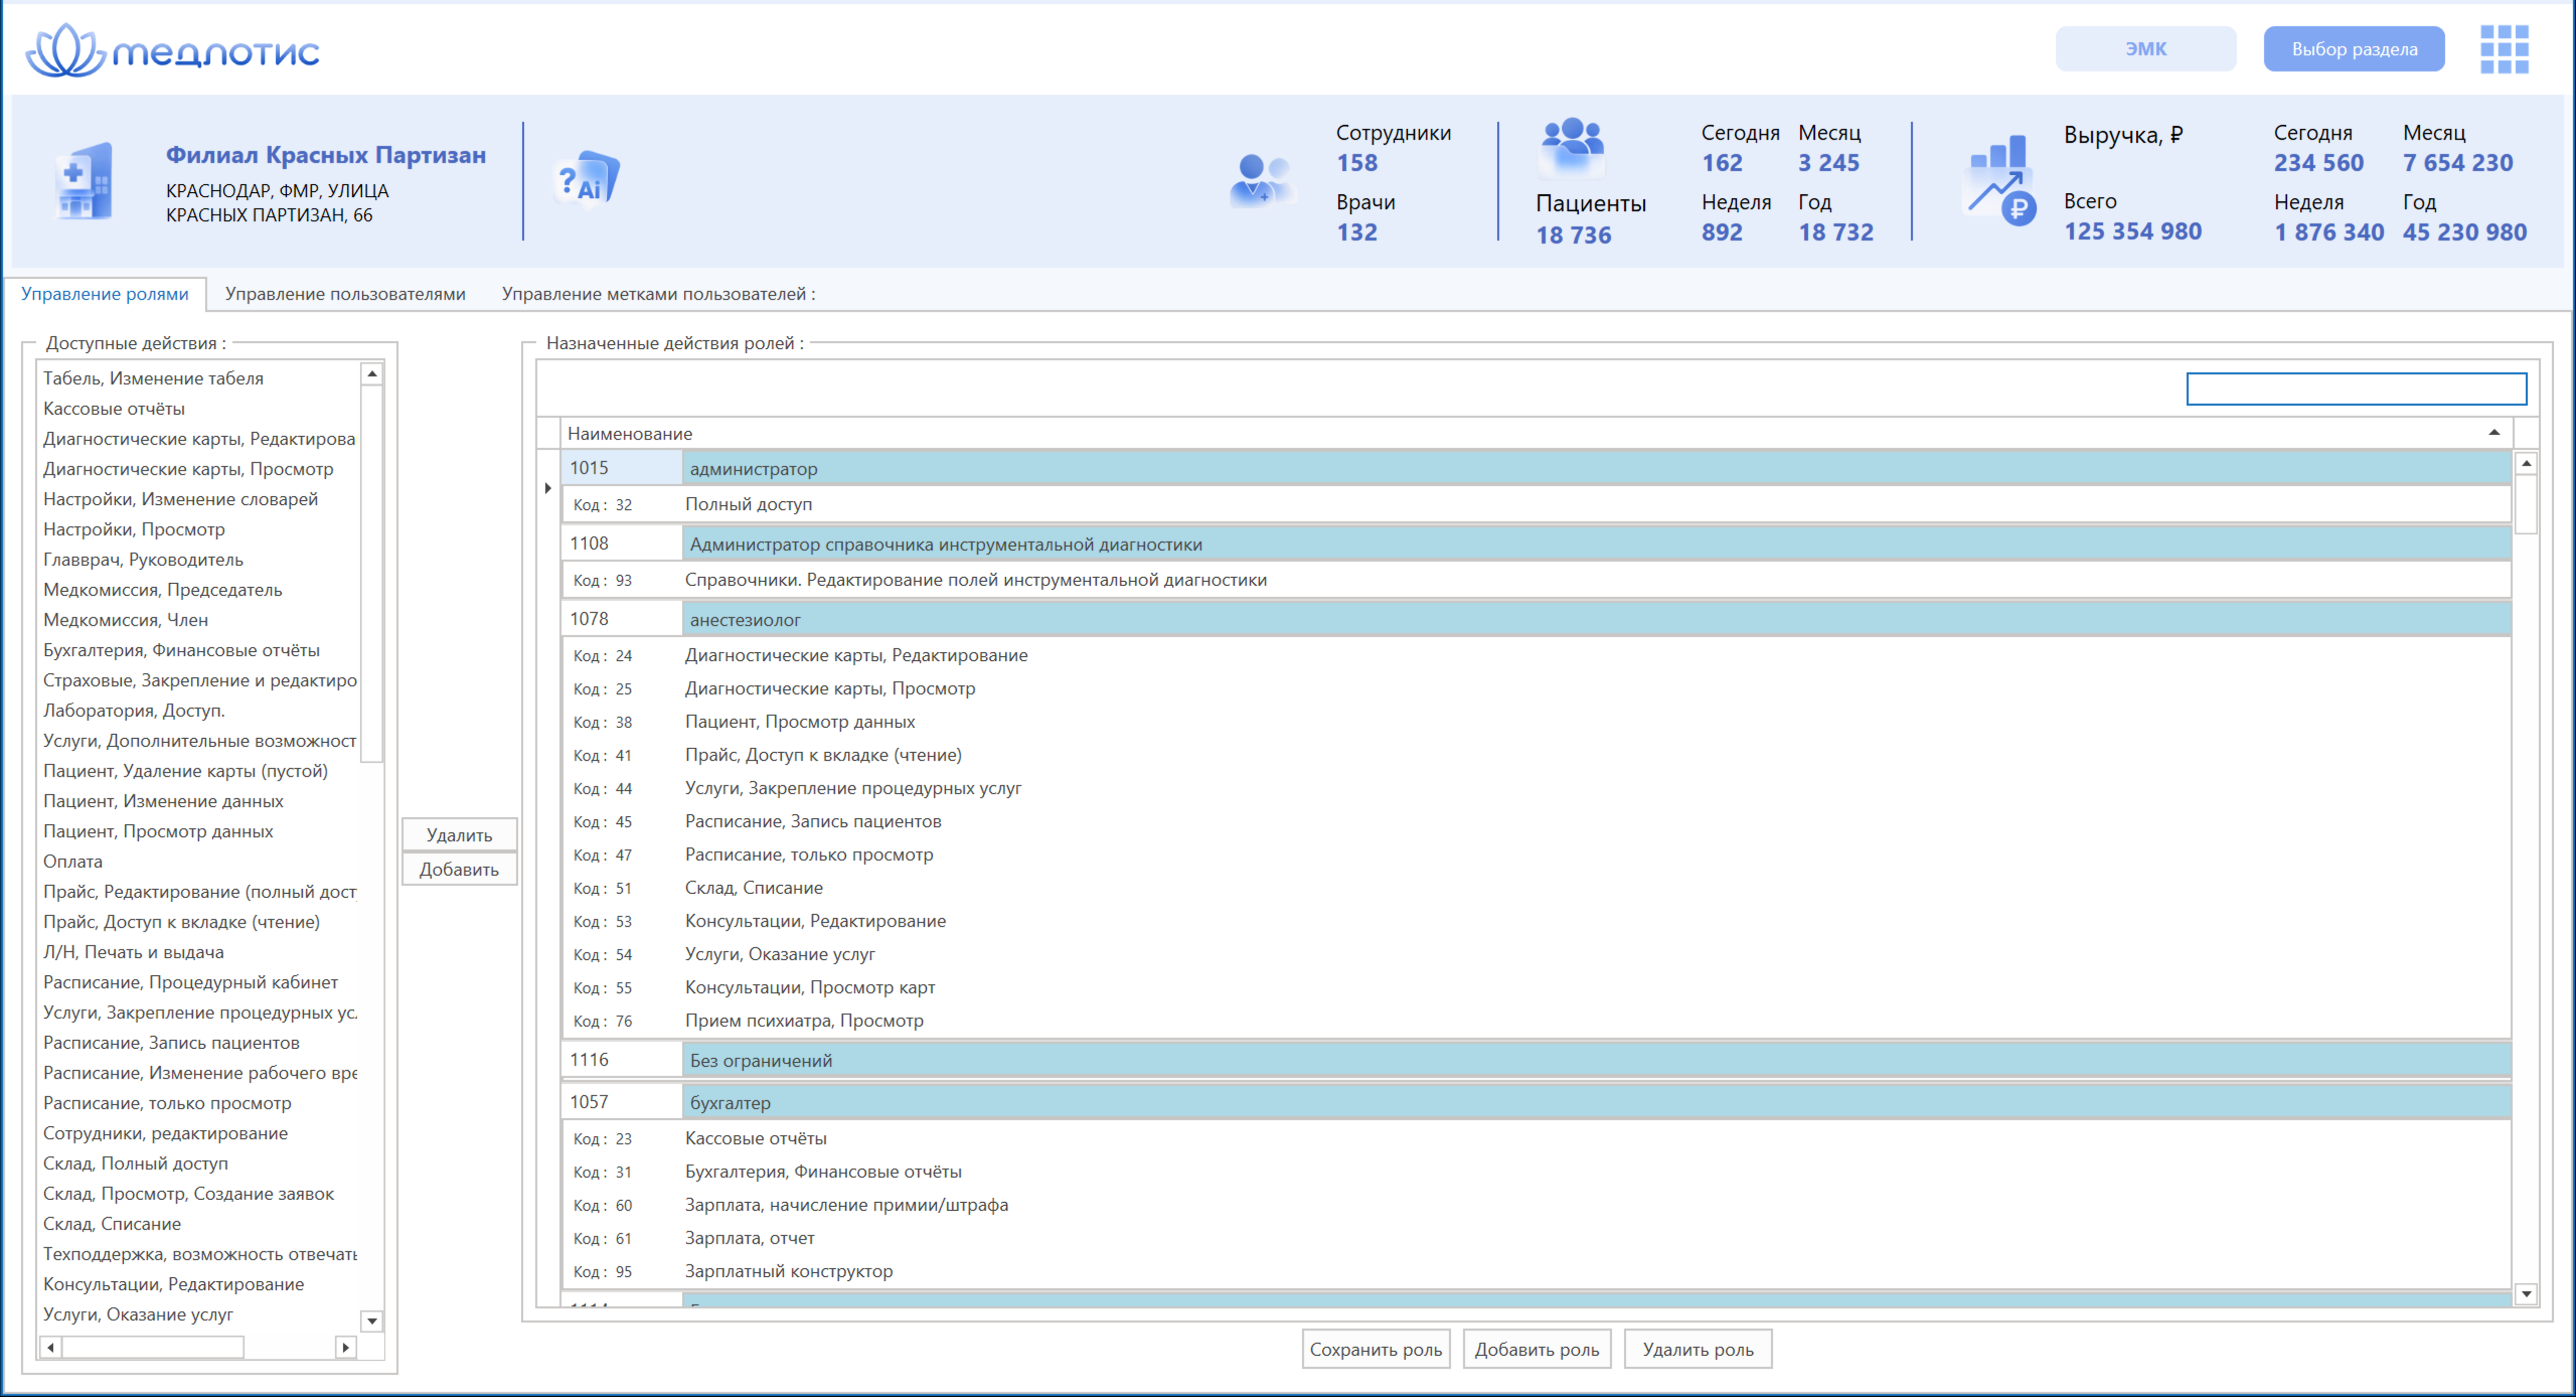Screen dimensions: 2576x1397
Task: Sort by the Наименование column arrow
Action: (2494, 432)
